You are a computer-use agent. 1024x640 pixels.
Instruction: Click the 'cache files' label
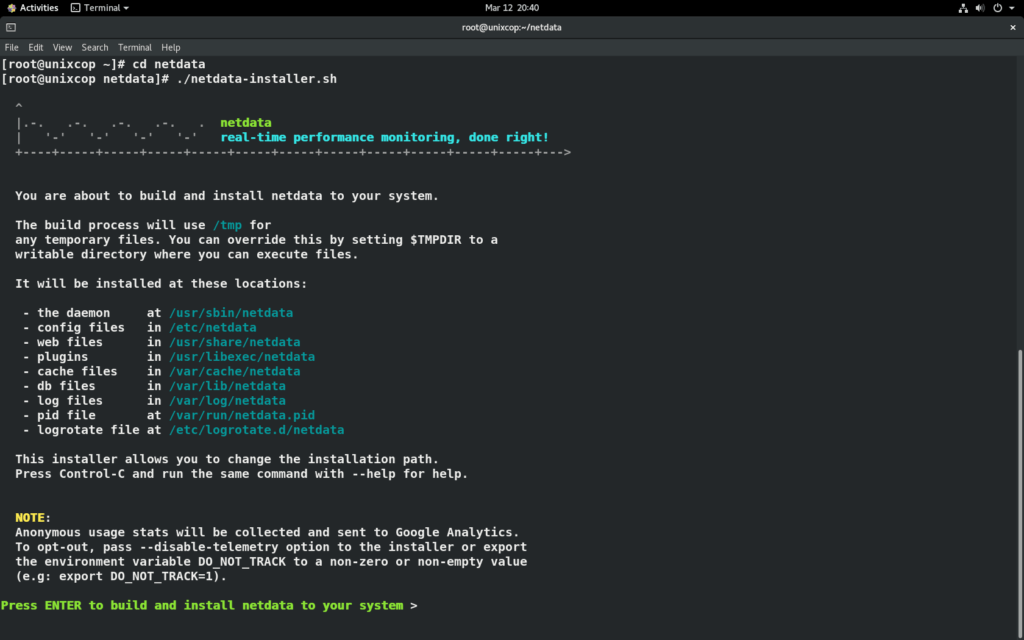pyautogui.click(x=77, y=371)
